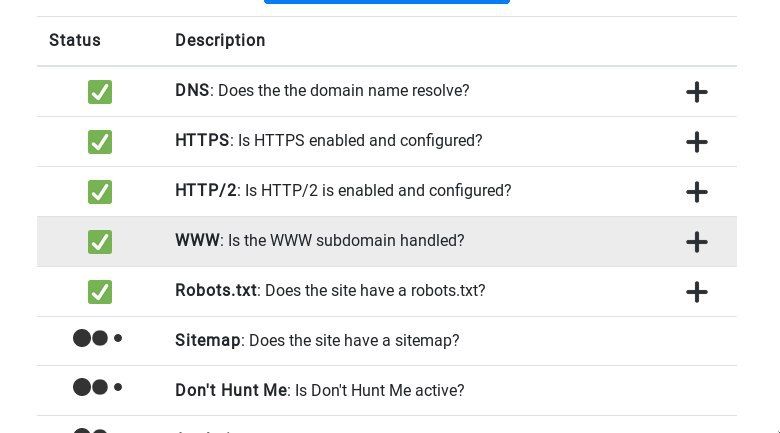Click the blue button above the table

[x=386, y=2]
